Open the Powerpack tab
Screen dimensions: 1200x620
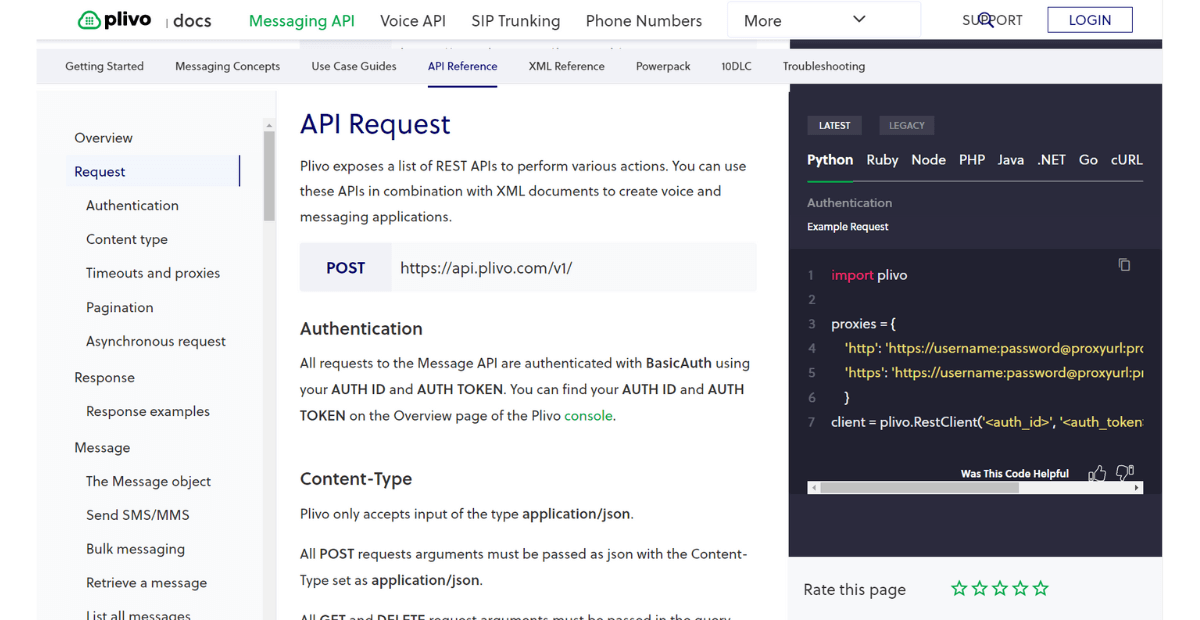pos(663,66)
